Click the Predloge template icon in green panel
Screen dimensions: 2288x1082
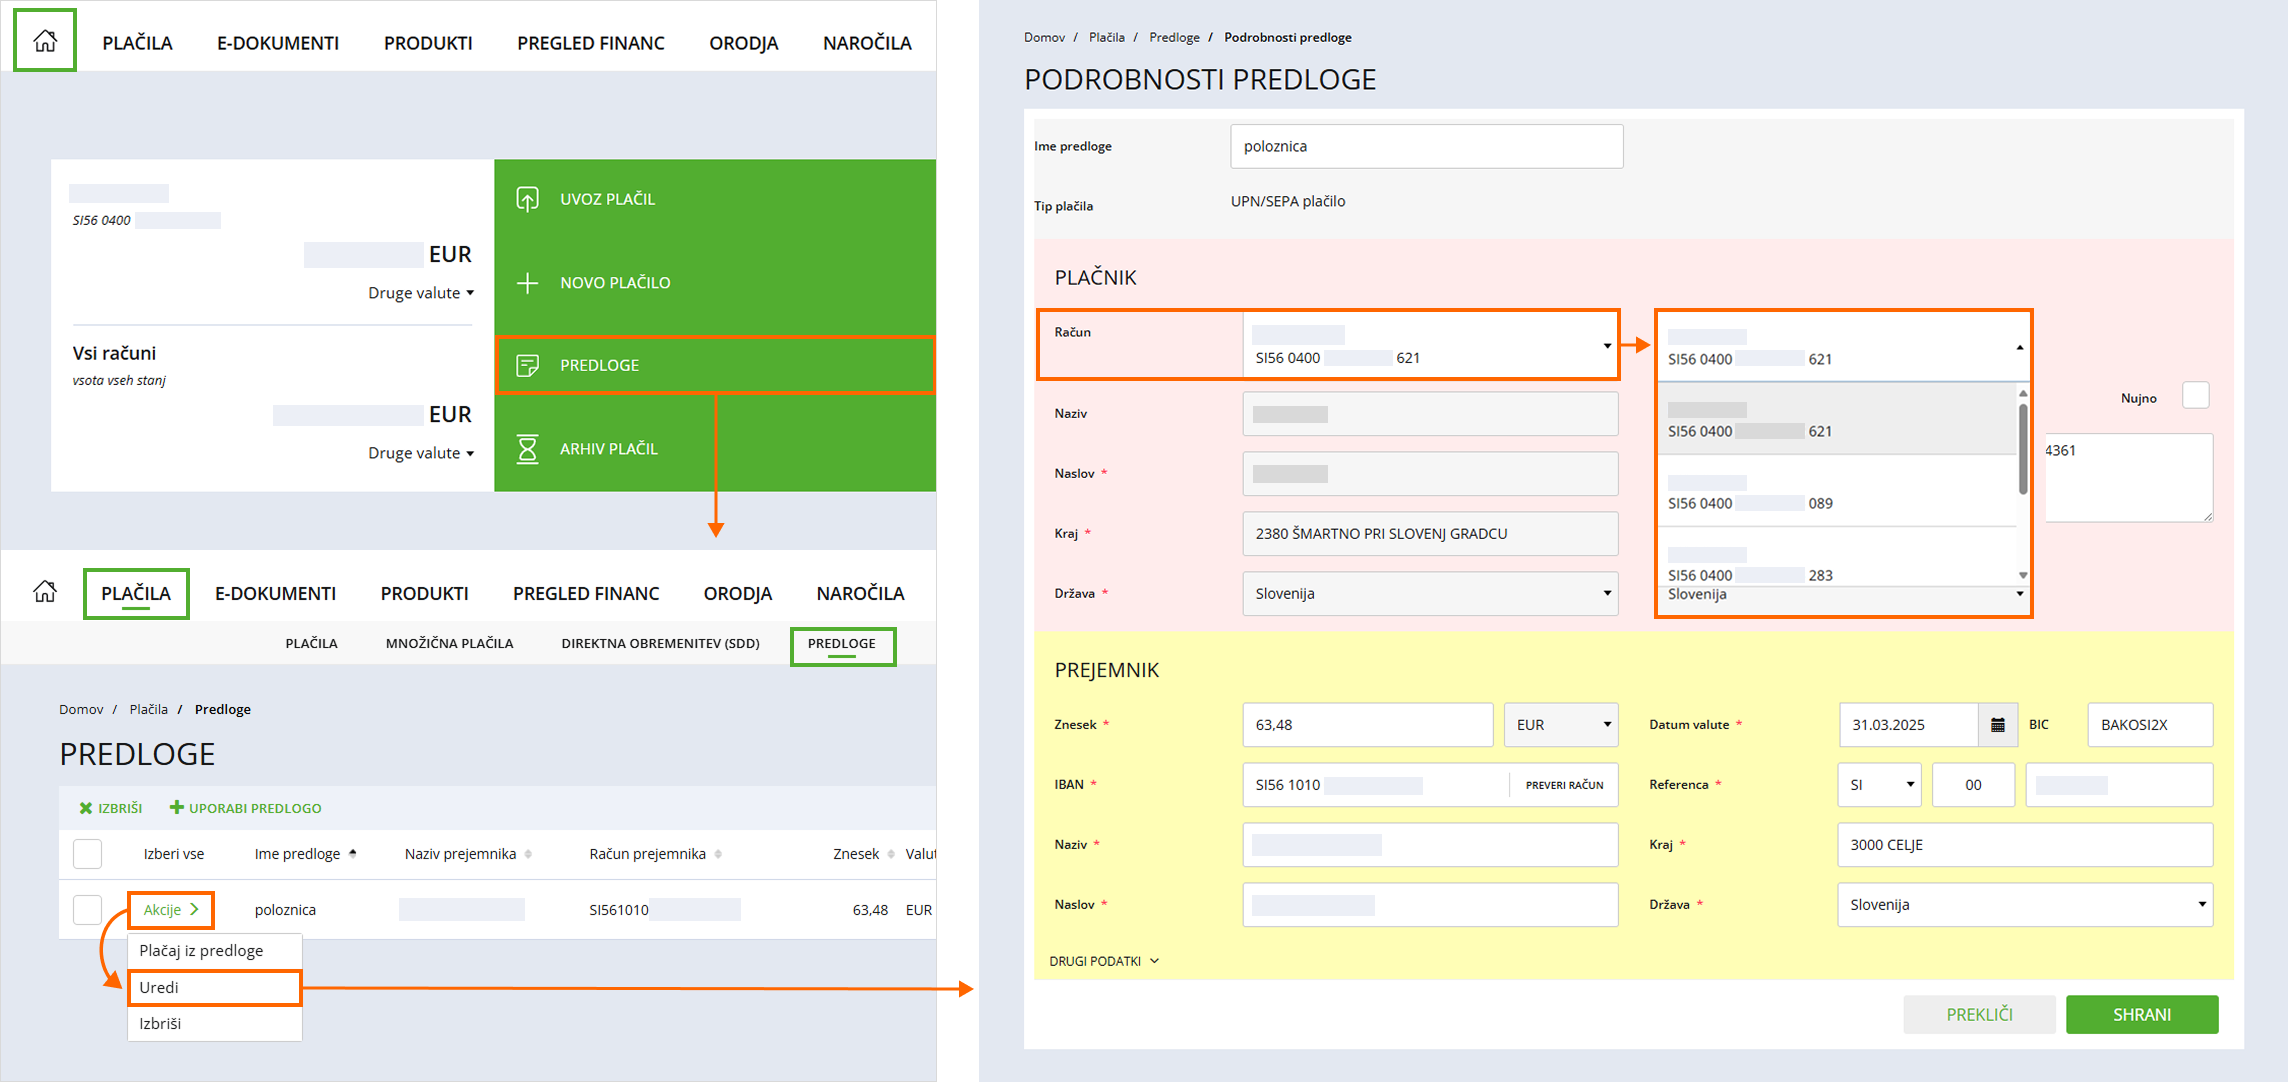[528, 365]
